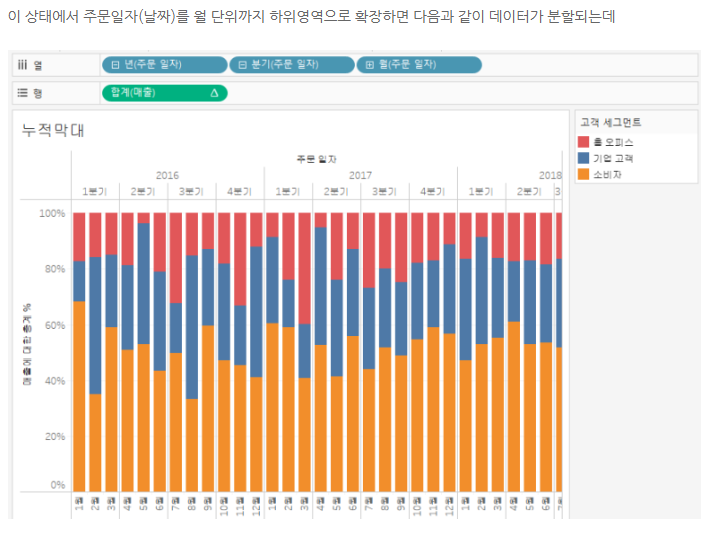The width and height of the screenshot is (705, 548).
Task: Click the 60% axis tick label
Action: coord(55,325)
